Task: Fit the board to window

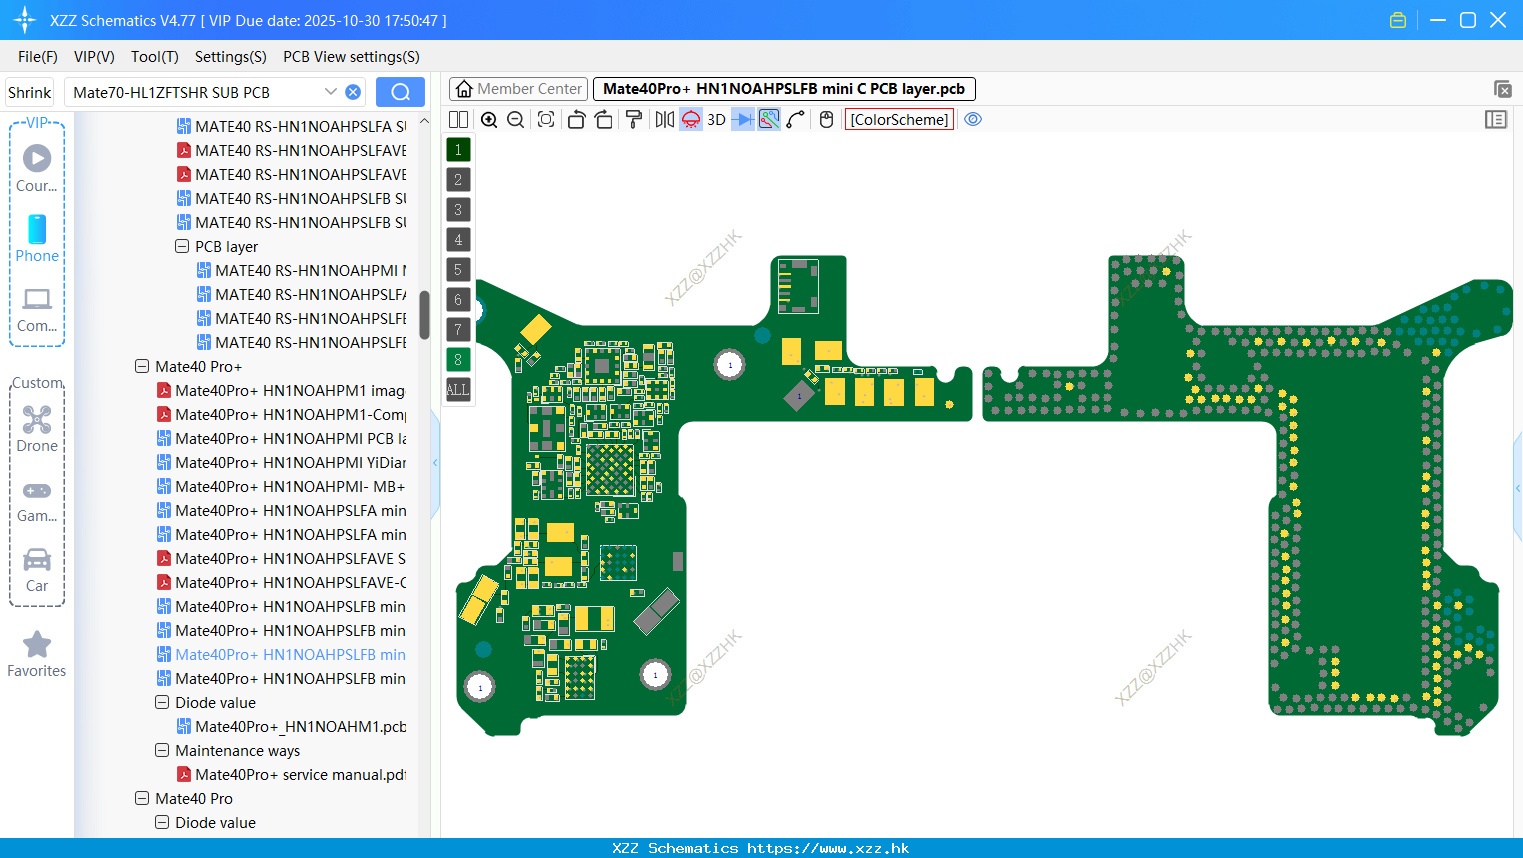Action: tap(546, 119)
